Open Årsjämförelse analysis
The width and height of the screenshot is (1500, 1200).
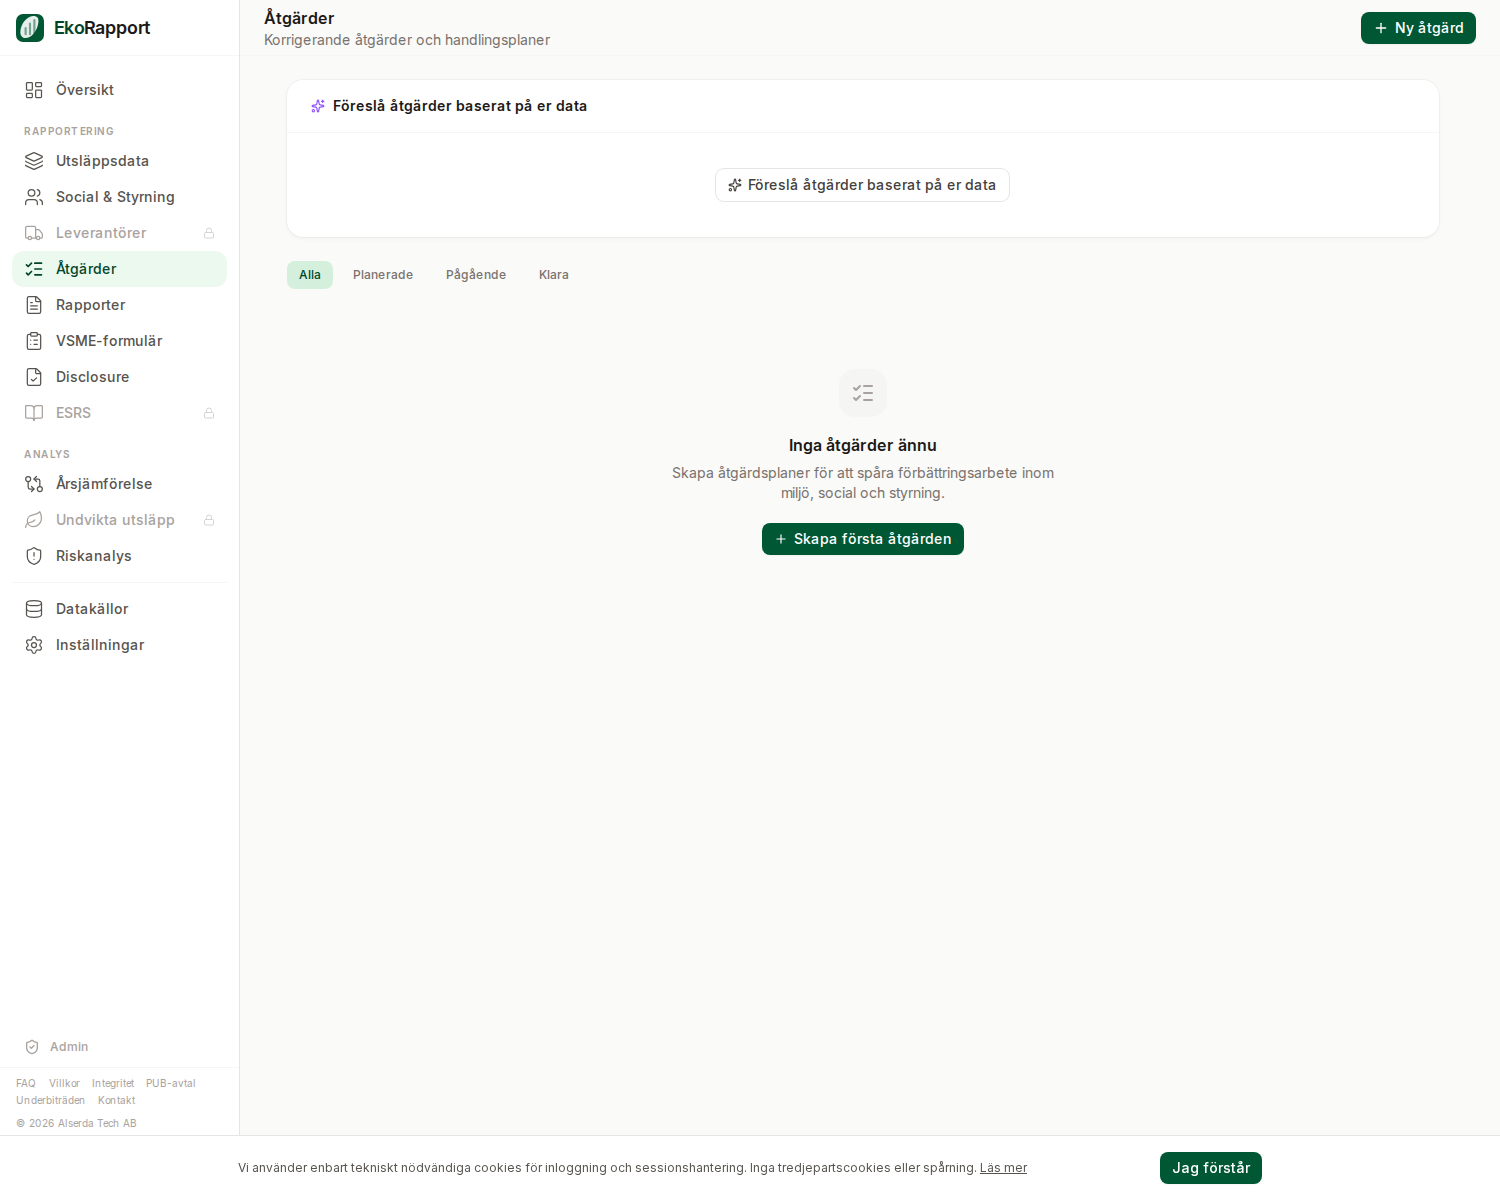tap(119, 484)
